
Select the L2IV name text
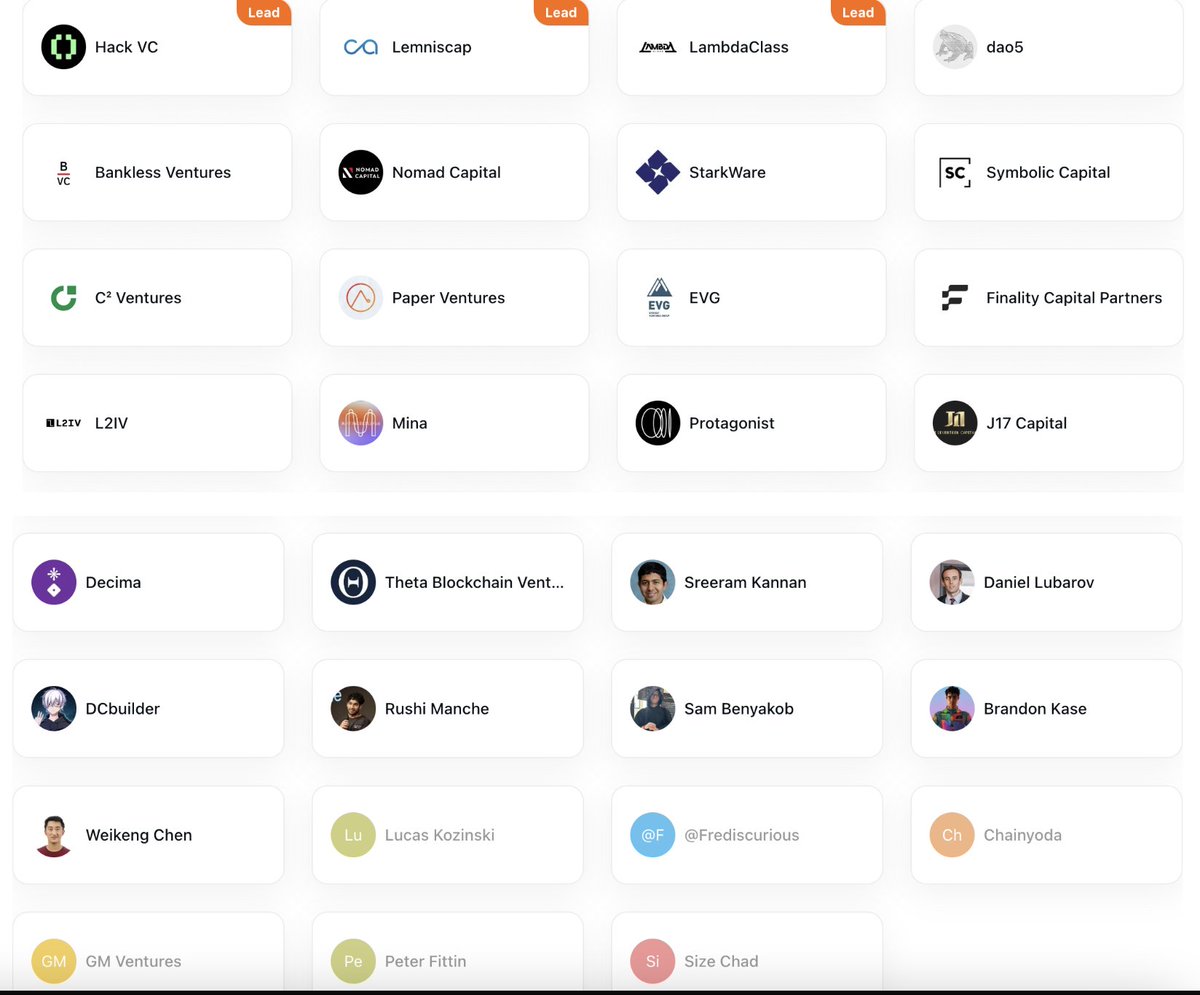(x=111, y=423)
